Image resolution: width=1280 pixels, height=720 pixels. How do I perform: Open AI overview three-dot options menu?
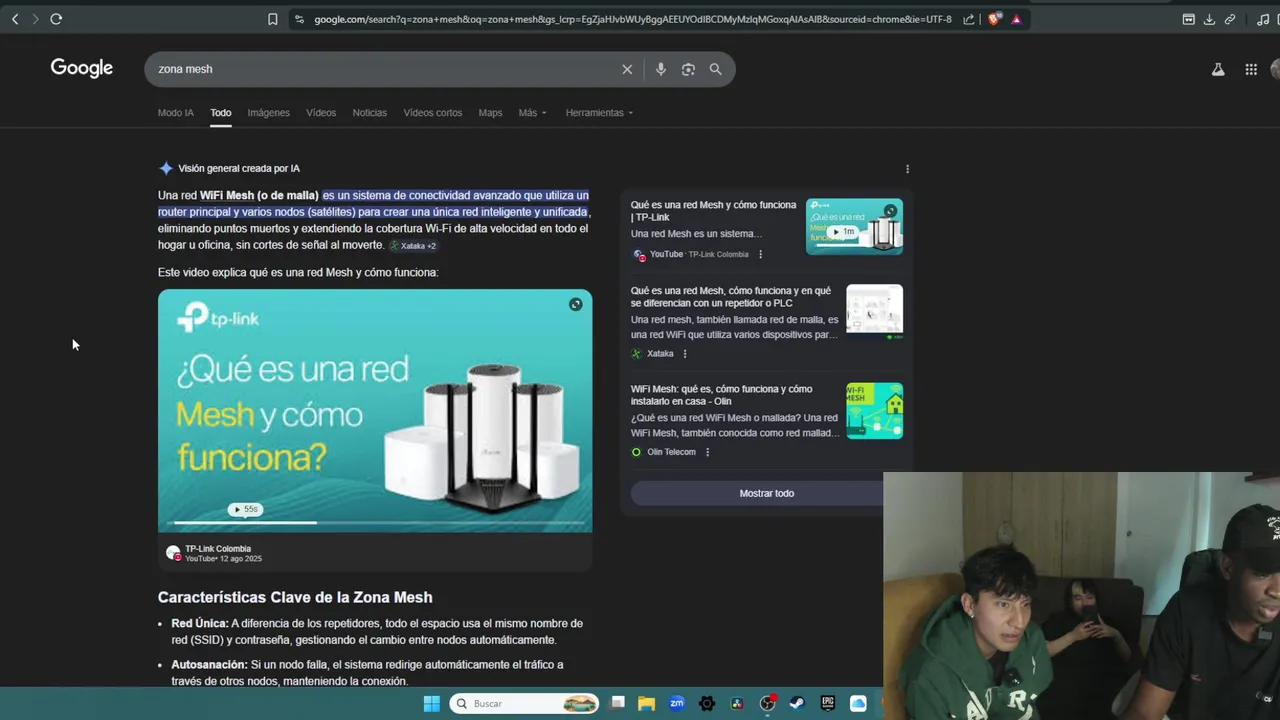(907, 169)
